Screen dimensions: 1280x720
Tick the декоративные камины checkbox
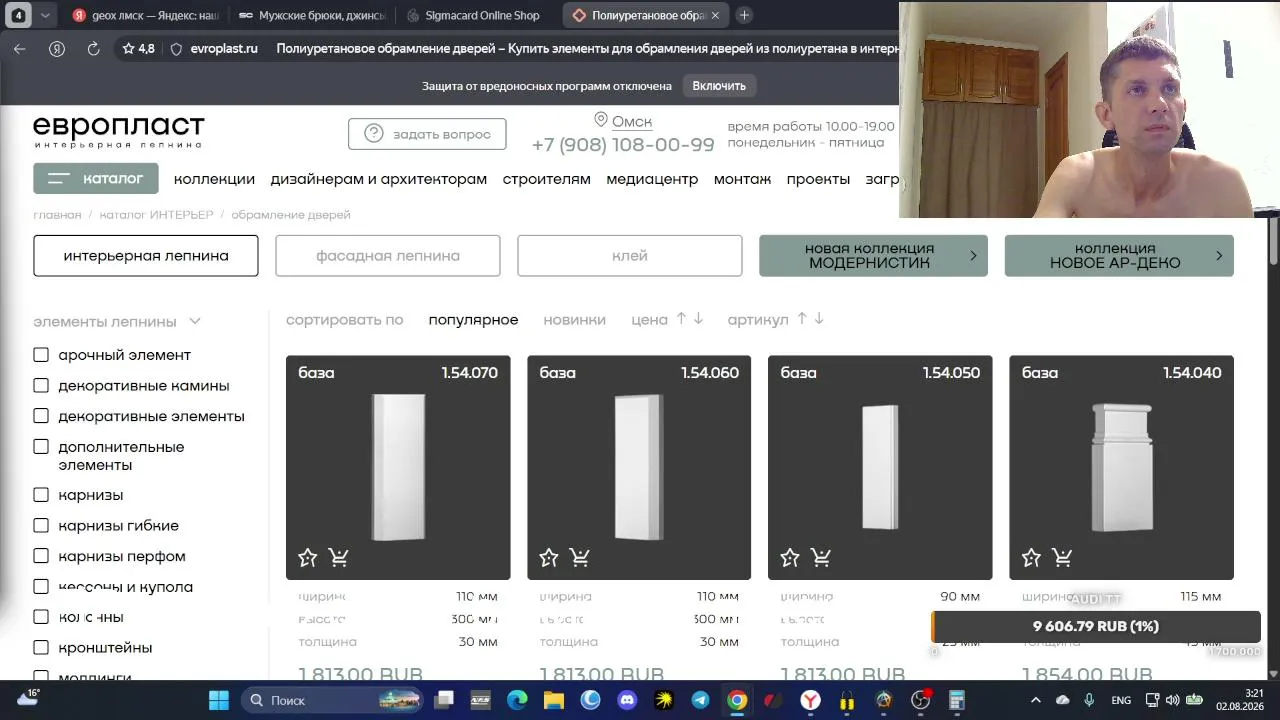(41, 386)
